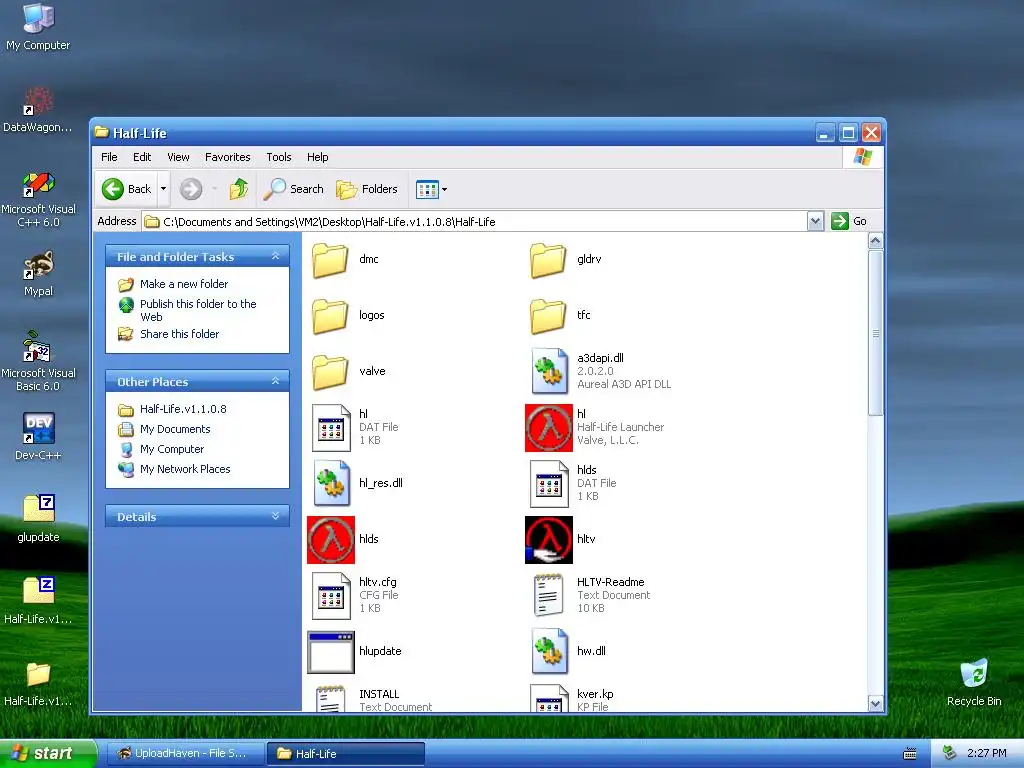
Task: Click the Forward arrow toolbar icon
Action: (191, 189)
